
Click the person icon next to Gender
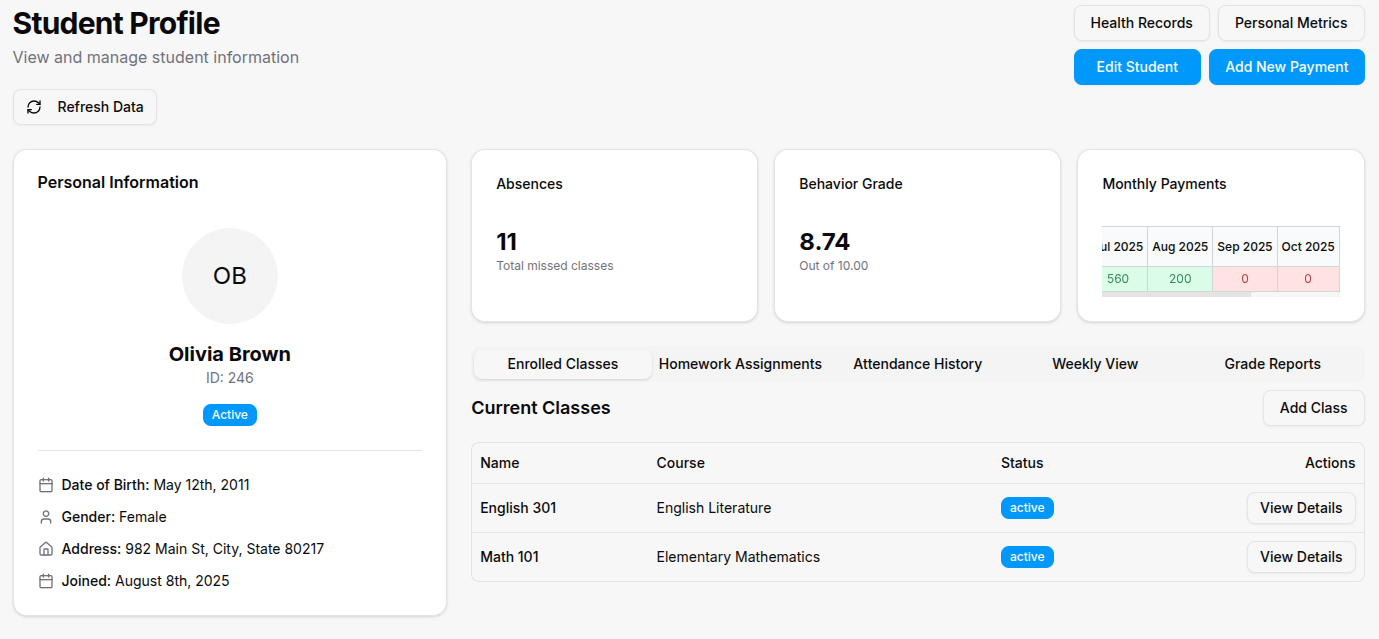click(45, 517)
